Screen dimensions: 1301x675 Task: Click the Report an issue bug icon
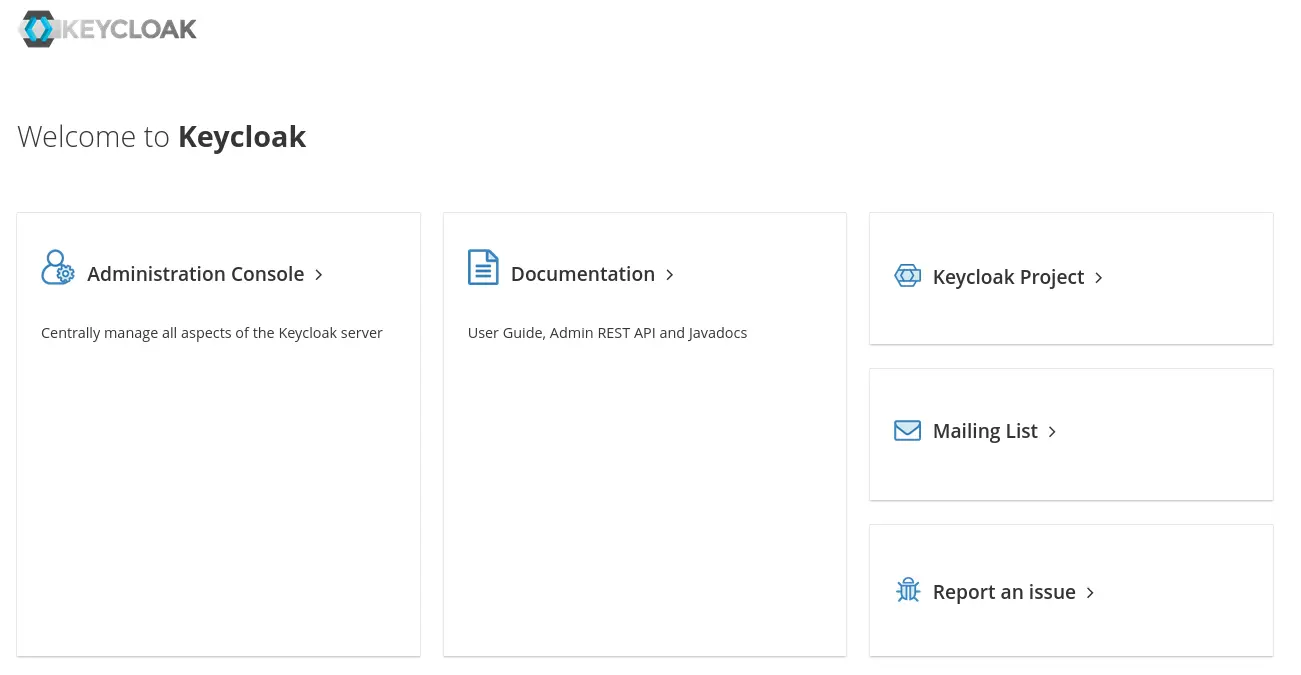(907, 590)
